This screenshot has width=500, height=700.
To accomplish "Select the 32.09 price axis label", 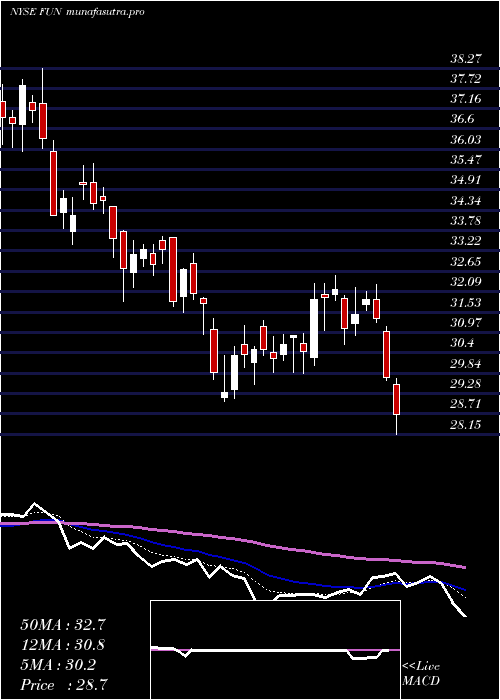I will point(465,282).
